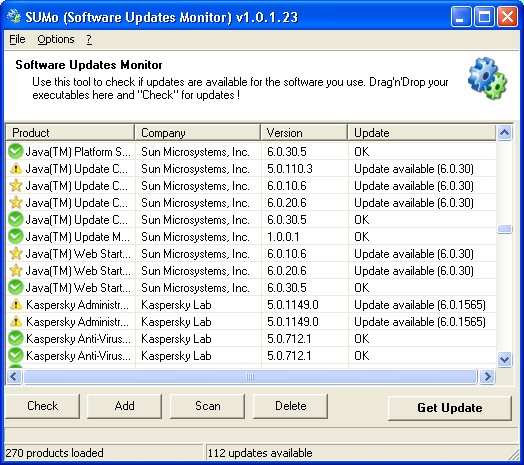
Task: Click warning icon beside Java version 5.0.110.3
Action: (x=16, y=169)
